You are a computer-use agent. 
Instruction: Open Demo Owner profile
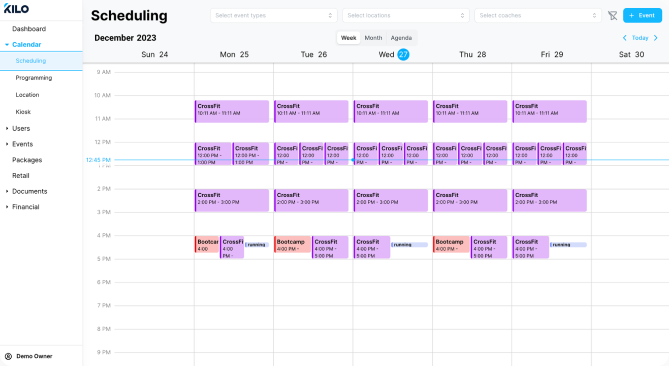(34, 356)
